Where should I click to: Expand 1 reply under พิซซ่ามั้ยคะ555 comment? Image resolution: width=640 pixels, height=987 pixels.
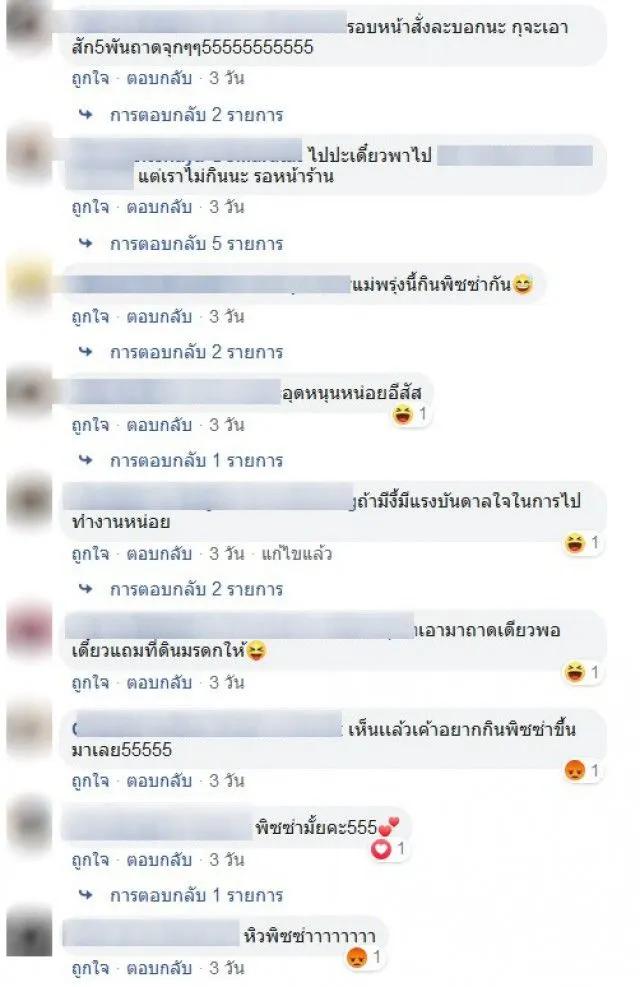click(x=196, y=895)
